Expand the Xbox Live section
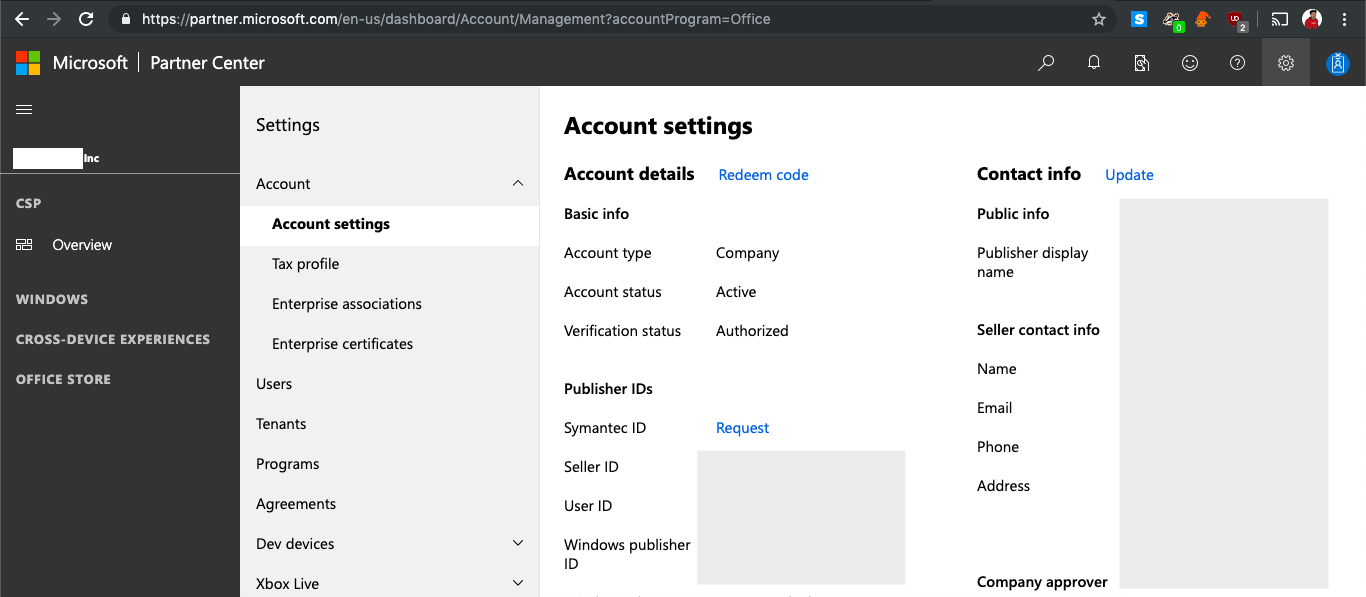 point(517,584)
